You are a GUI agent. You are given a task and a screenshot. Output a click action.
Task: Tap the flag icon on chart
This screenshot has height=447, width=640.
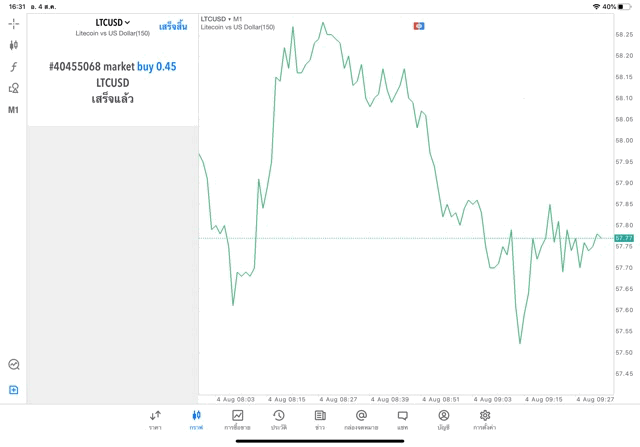pos(419,26)
